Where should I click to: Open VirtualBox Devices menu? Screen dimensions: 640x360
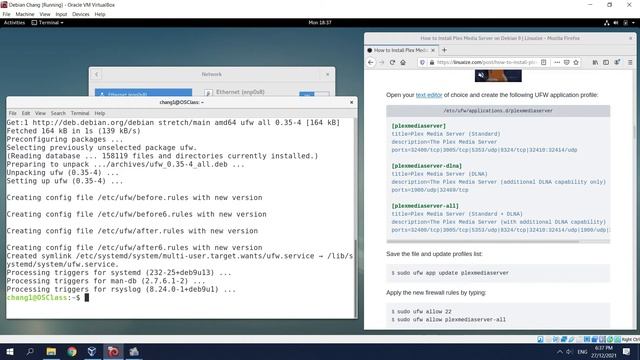click(81, 14)
